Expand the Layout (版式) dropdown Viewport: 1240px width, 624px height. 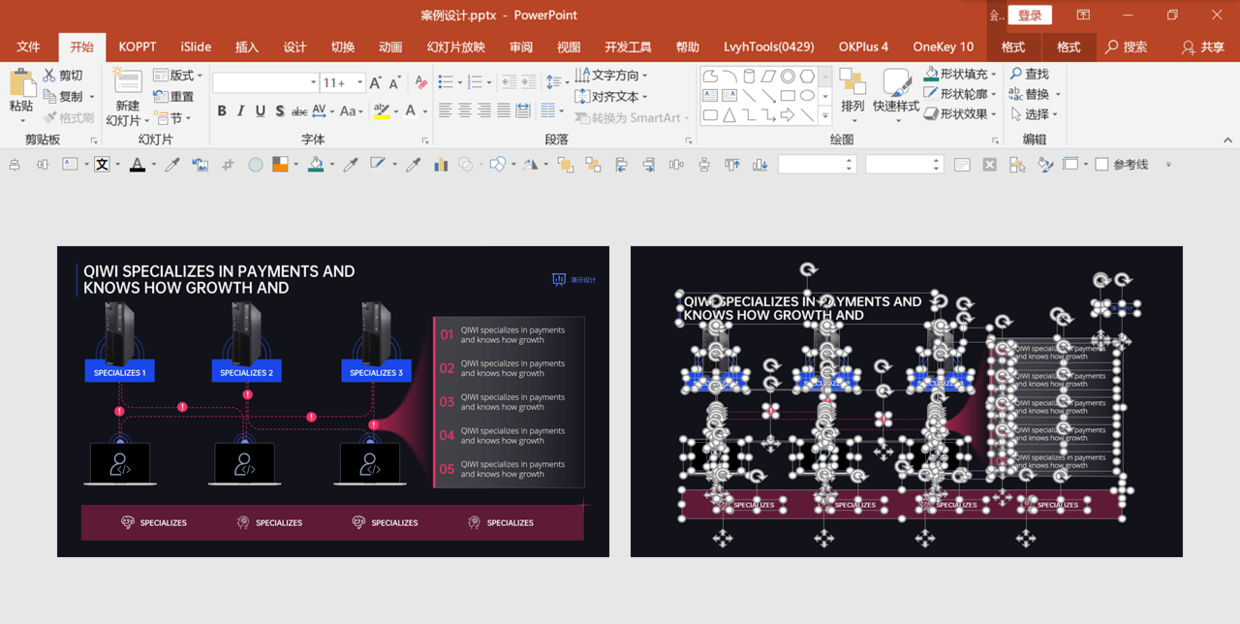200,75
